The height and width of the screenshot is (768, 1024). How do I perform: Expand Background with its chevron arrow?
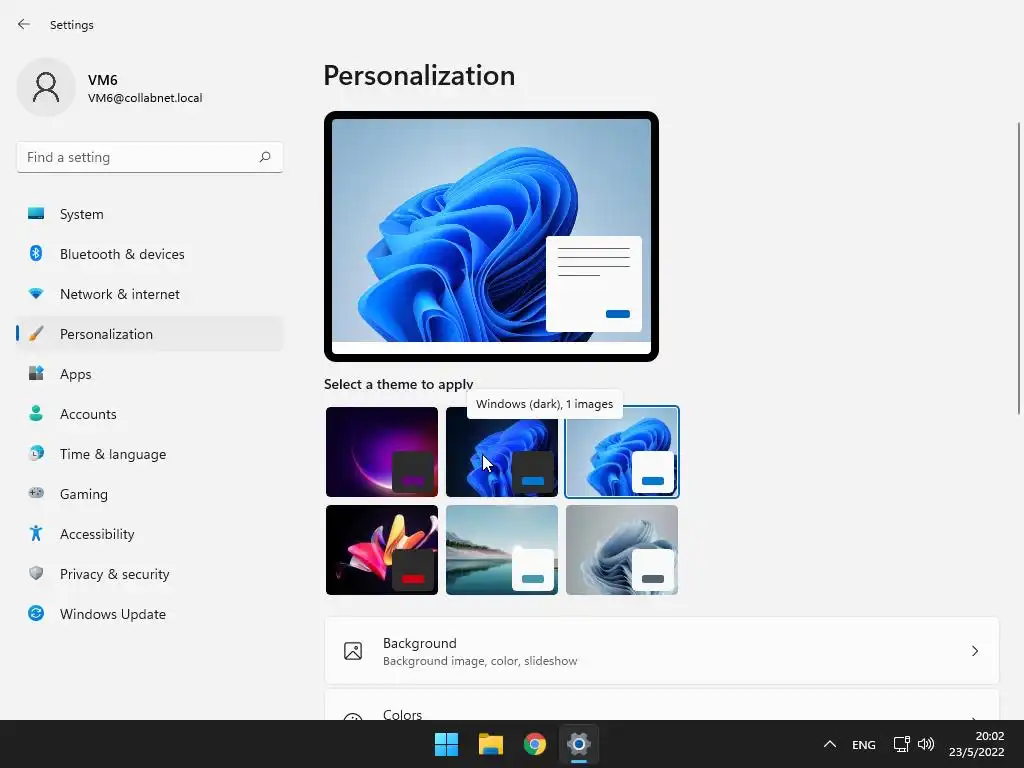pos(974,651)
